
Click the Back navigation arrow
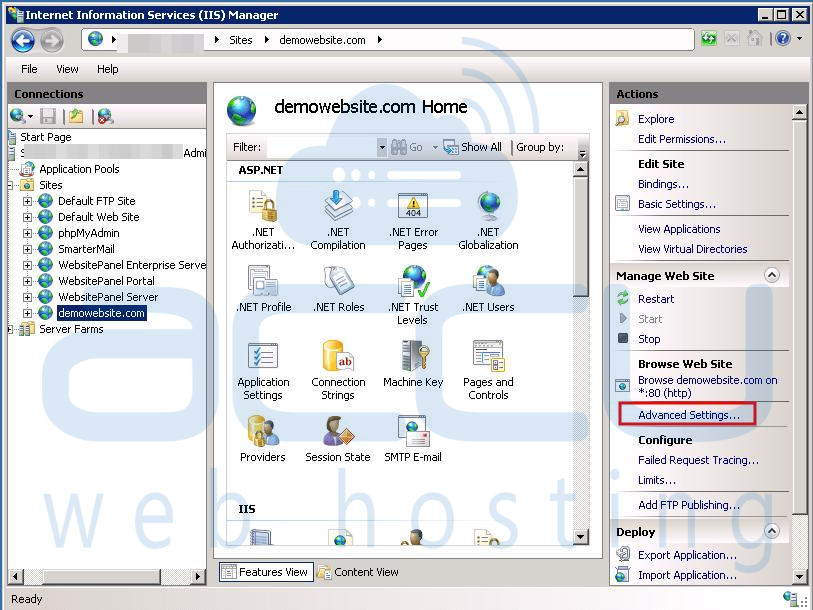pyautogui.click(x=23, y=40)
